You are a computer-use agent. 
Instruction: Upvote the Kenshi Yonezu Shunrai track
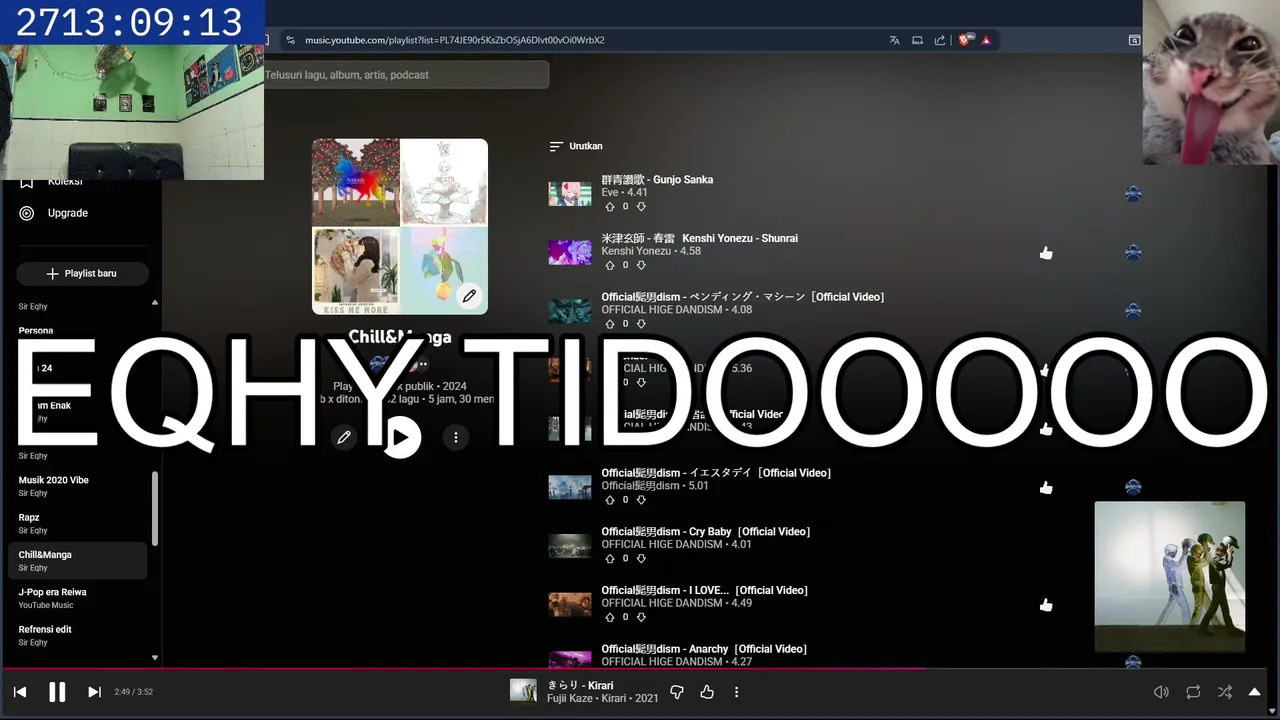pyautogui.click(x=610, y=265)
